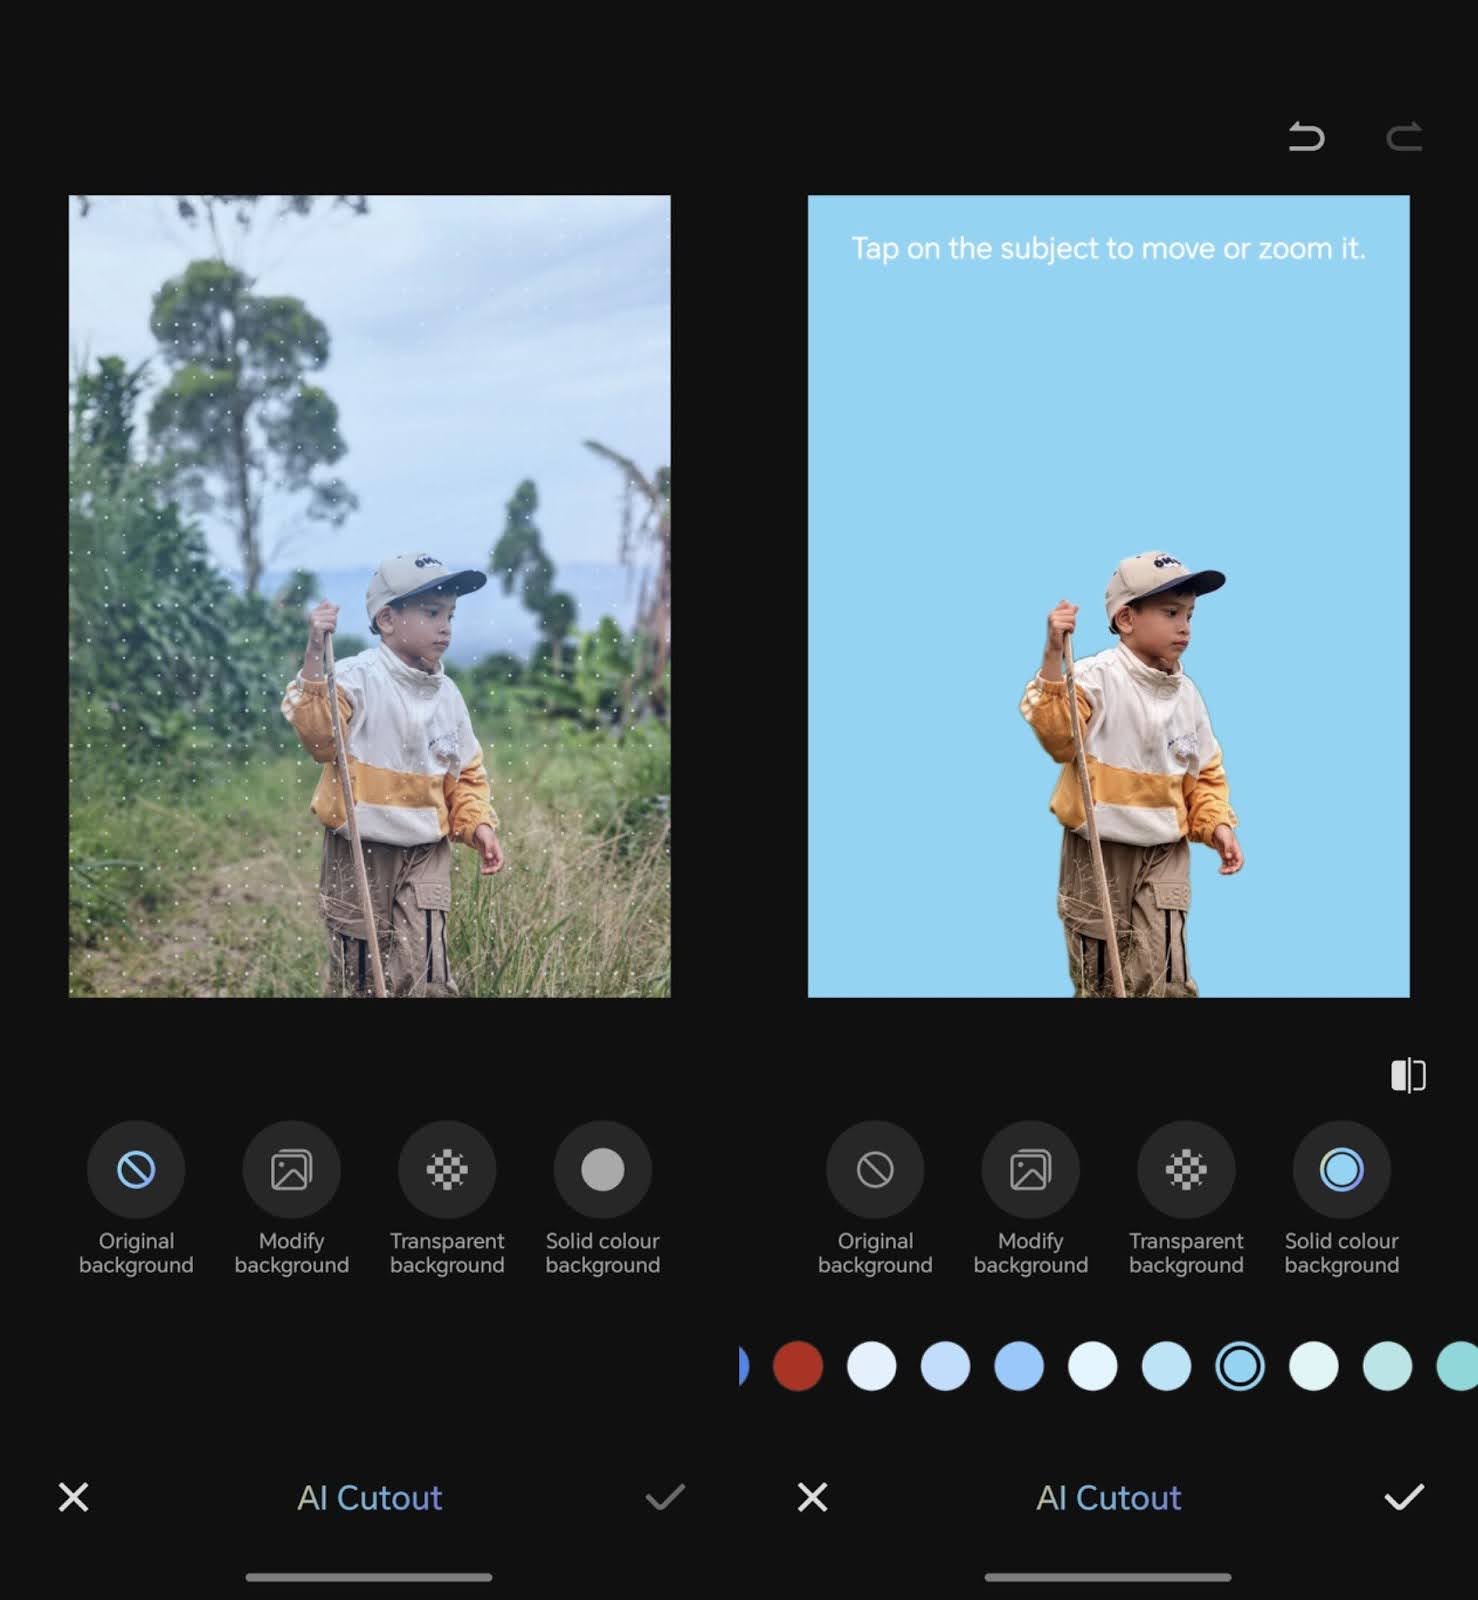Image resolution: width=1478 pixels, height=1600 pixels.
Task: Tap the right home gesture bar
Action: click(x=1108, y=1577)
